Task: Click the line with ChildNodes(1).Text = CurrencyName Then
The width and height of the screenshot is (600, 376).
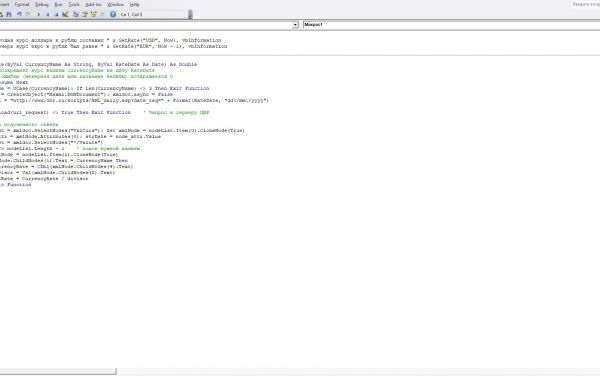Action: coord(64,161)
